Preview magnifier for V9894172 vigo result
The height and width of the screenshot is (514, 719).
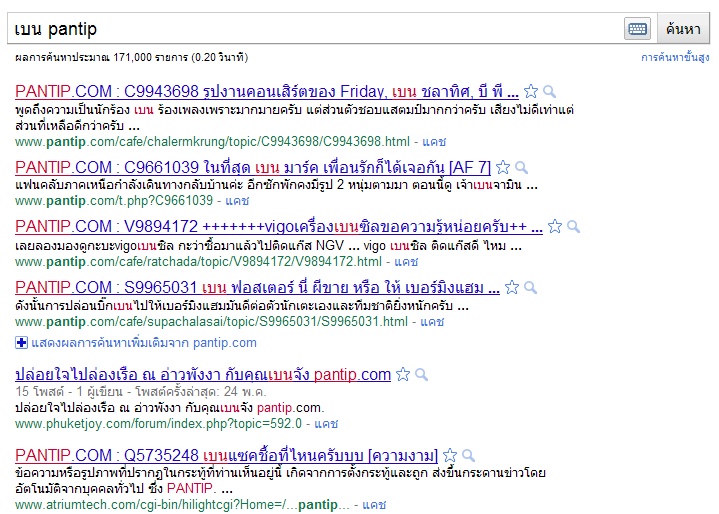point(573,227)
